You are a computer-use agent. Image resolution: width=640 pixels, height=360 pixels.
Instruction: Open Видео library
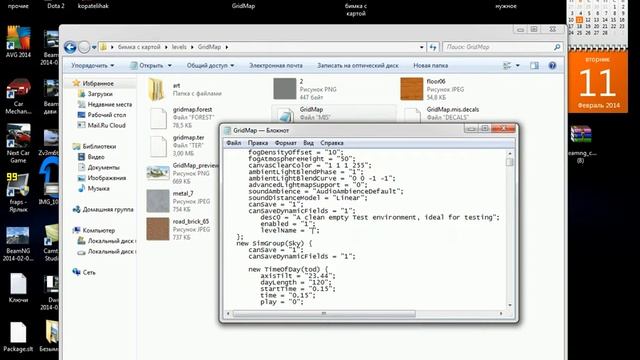[x=96, y=157]
